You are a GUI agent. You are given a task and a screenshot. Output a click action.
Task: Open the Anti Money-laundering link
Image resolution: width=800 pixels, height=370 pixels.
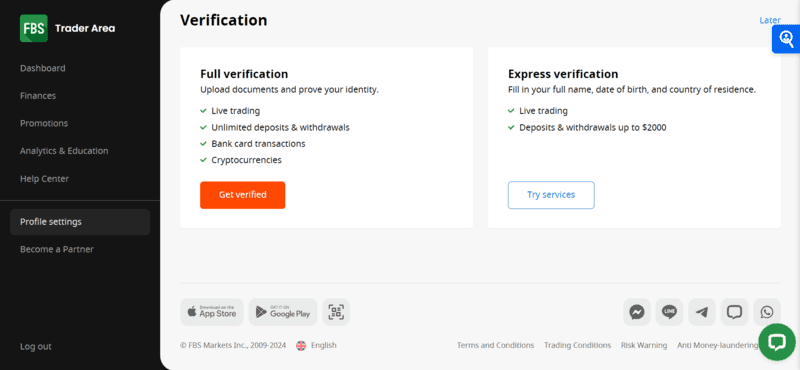[x=718, y=346]
